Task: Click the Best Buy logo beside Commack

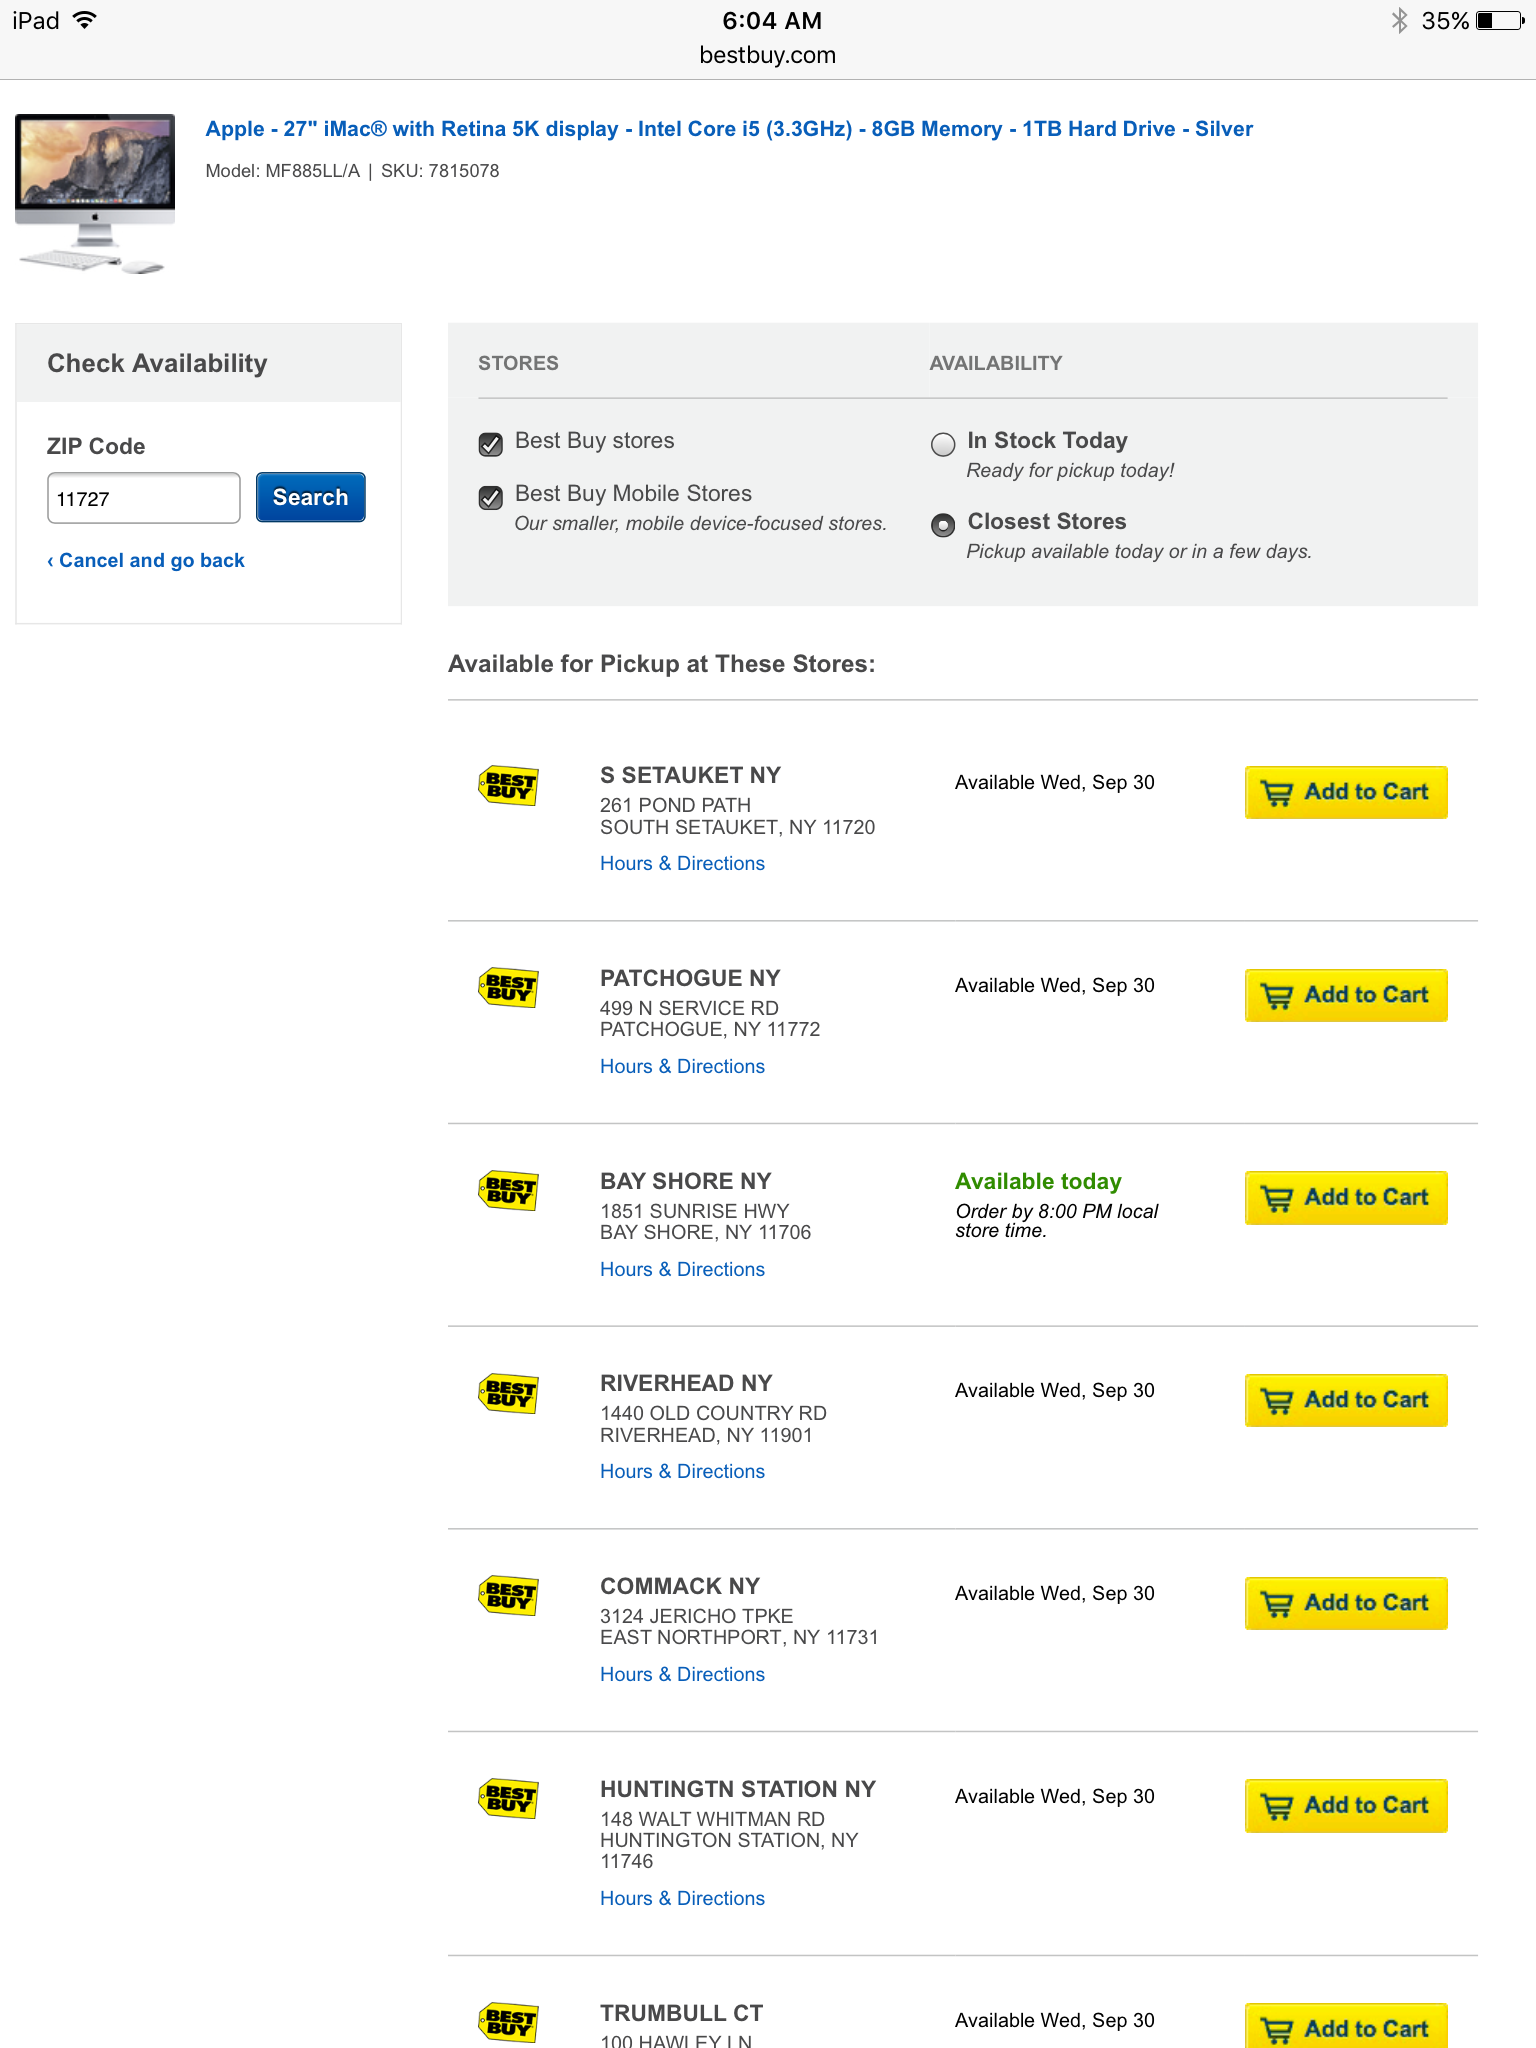Action: tap(508, 1596)
